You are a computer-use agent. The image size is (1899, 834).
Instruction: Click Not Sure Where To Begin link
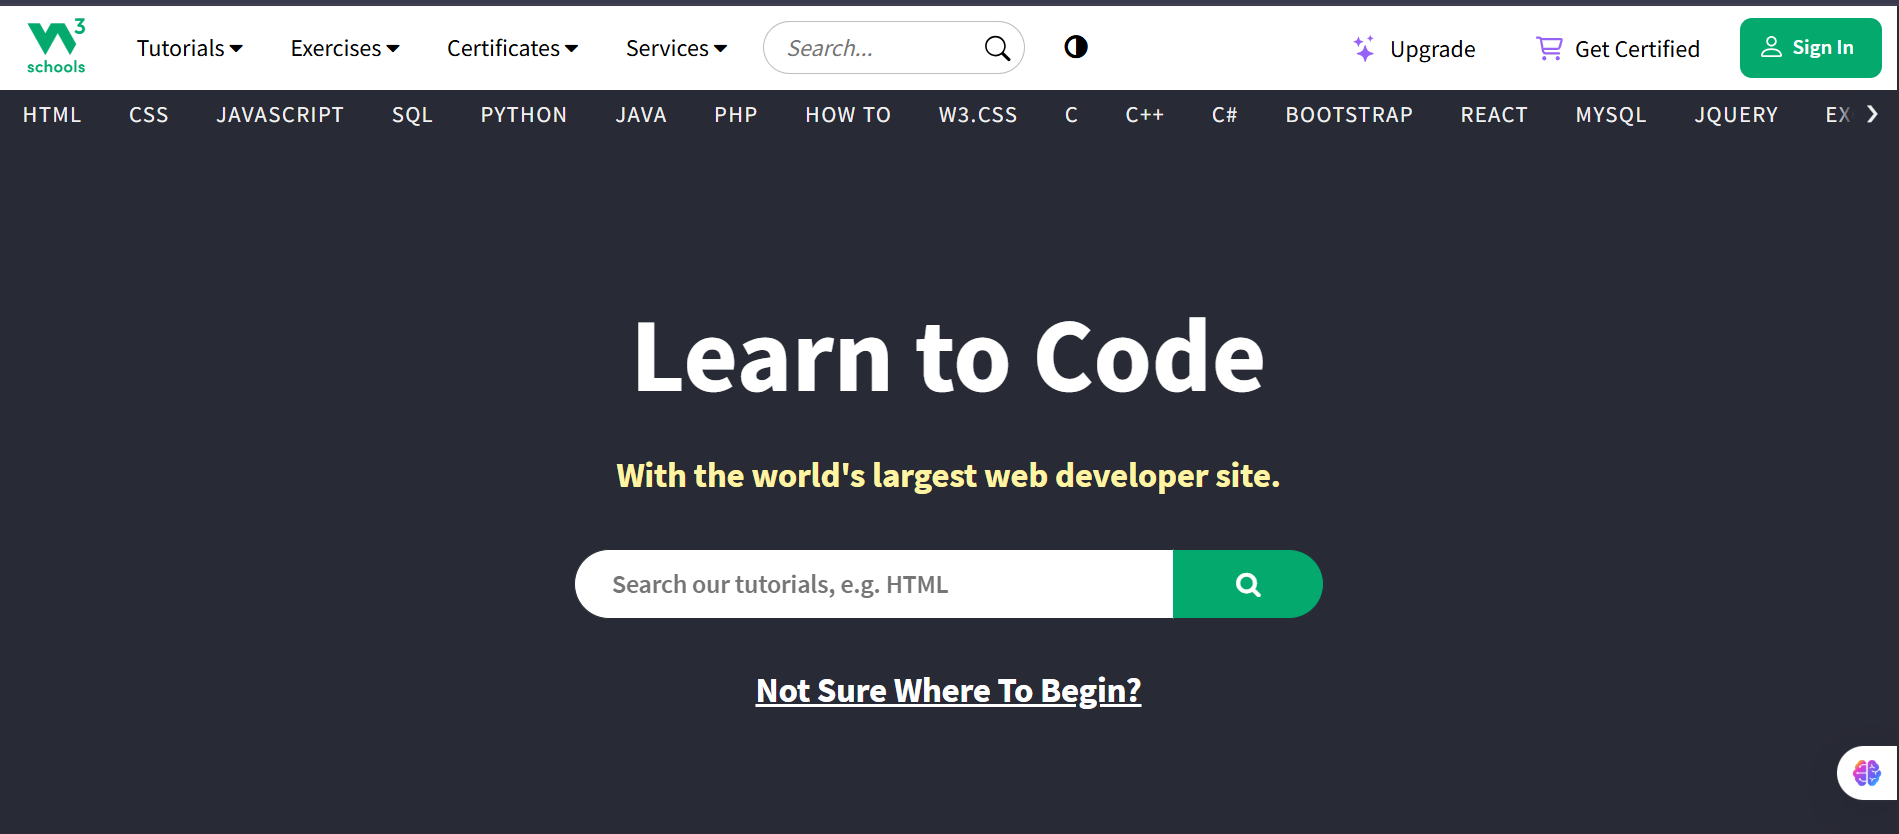[948, 691]
